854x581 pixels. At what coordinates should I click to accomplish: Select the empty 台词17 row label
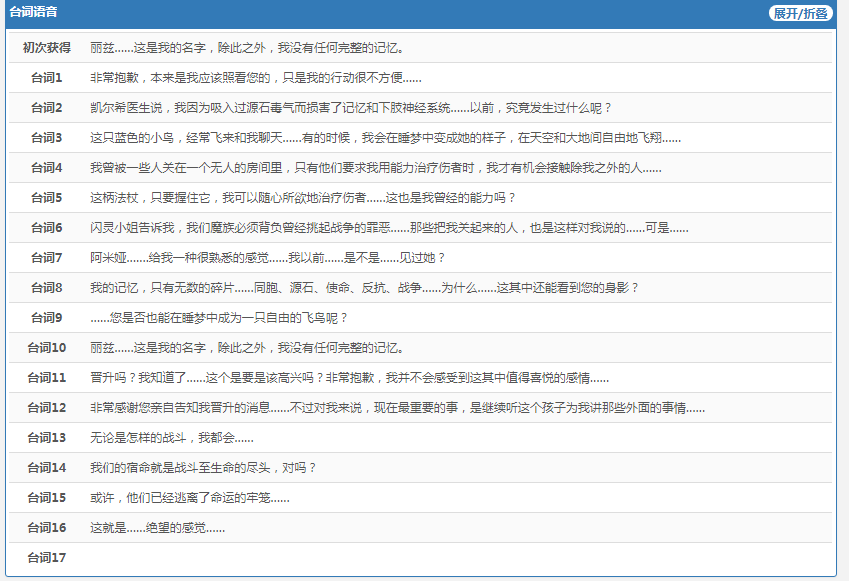pos(47,558)
